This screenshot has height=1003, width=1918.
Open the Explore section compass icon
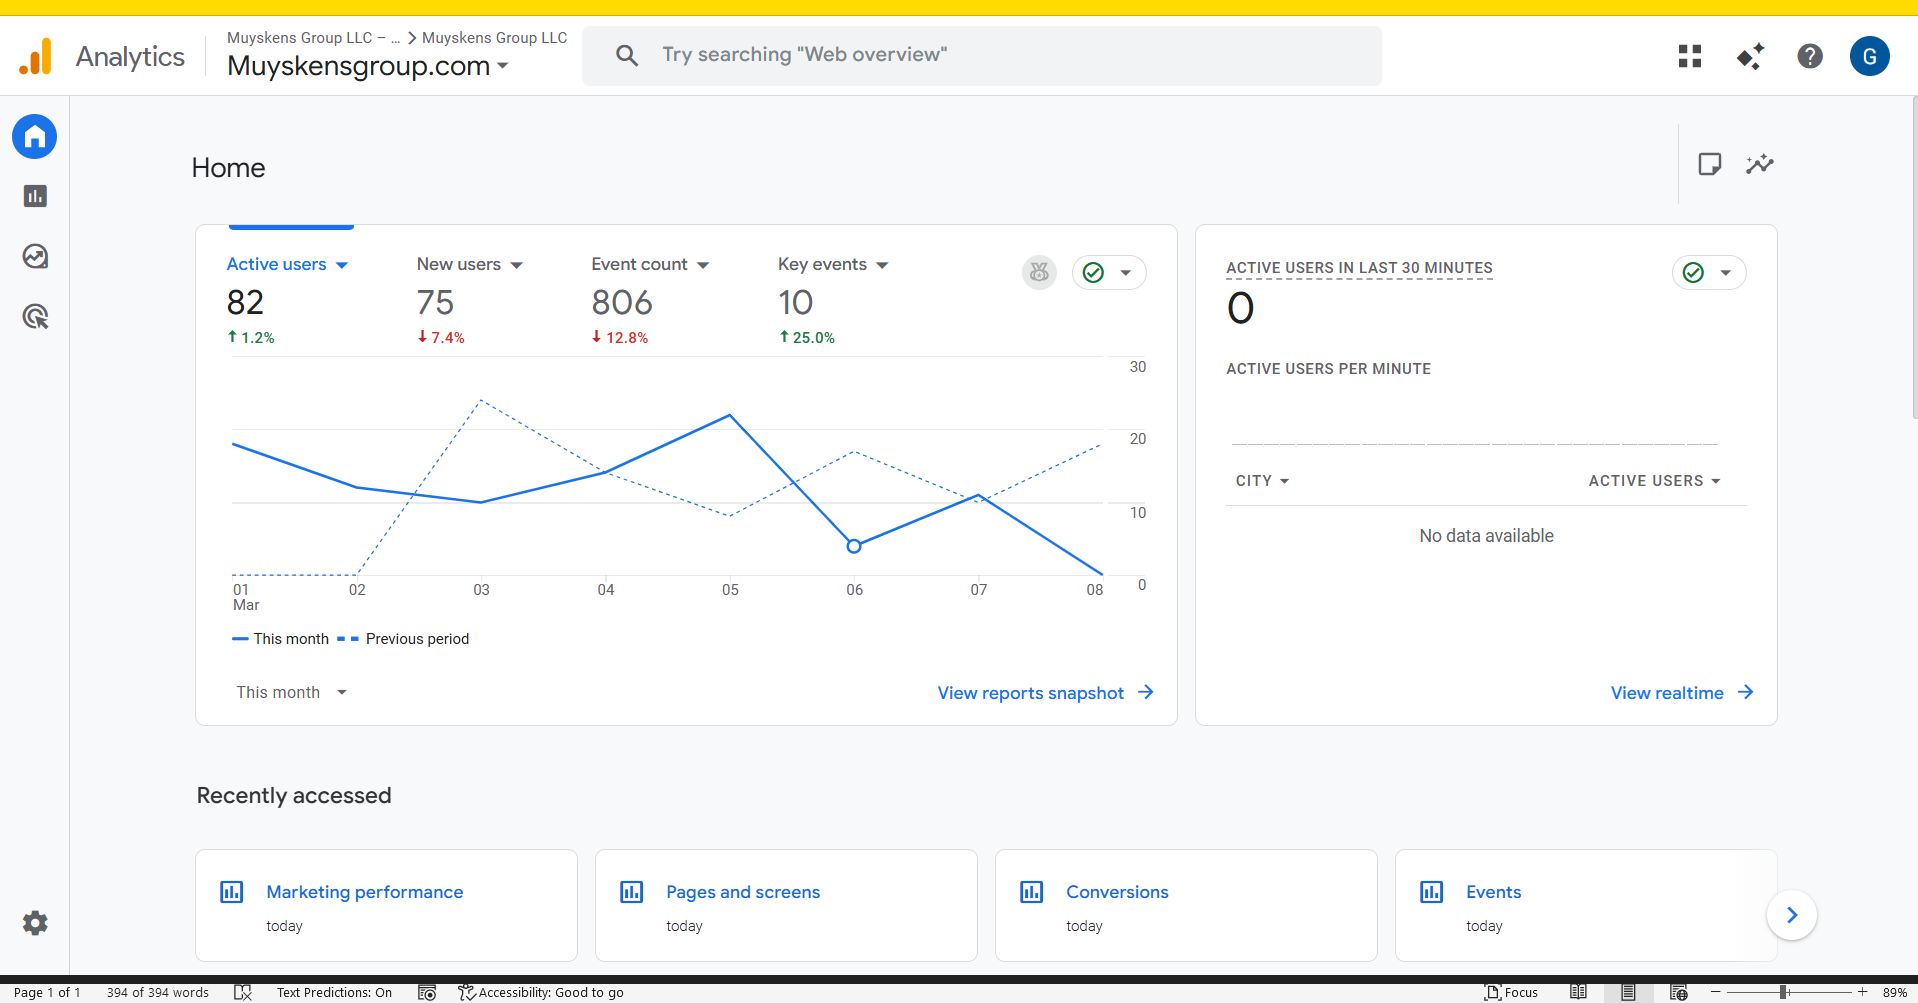(x=34, y=256)
